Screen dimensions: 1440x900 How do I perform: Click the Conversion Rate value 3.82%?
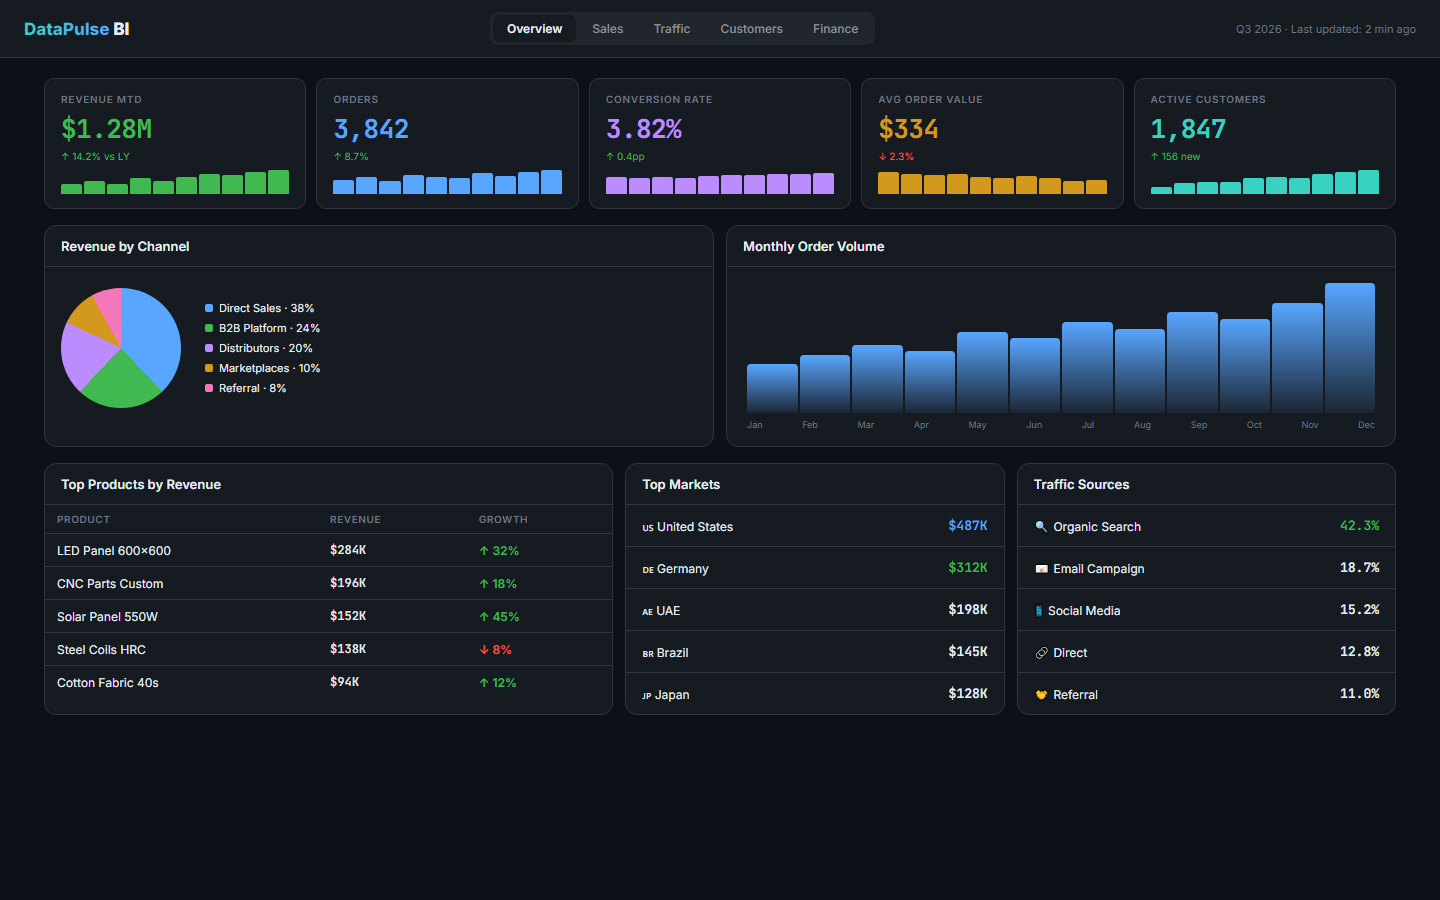pos(644,129)
